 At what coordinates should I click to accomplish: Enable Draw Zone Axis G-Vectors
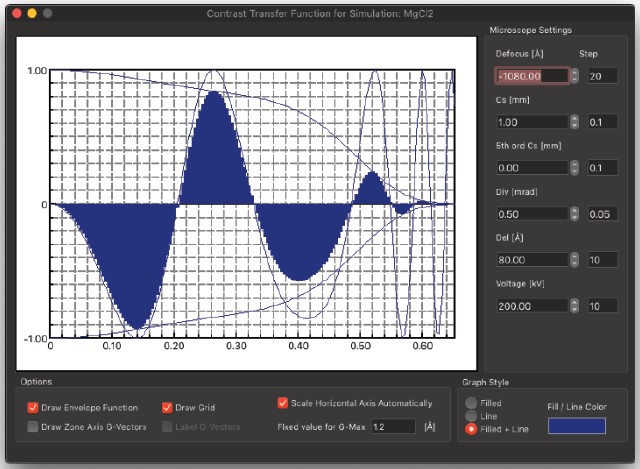pos(33,427)
